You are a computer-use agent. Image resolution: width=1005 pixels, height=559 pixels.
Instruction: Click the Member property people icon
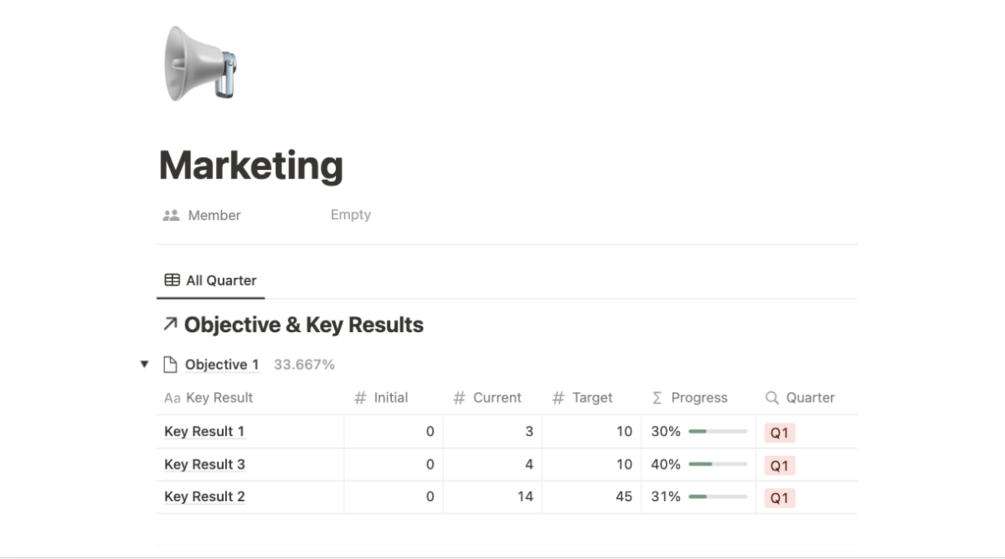click(171, 215)
